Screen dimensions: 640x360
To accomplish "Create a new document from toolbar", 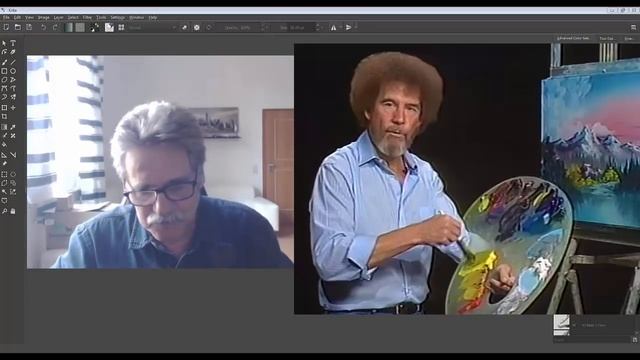I will tap(6, 27).
